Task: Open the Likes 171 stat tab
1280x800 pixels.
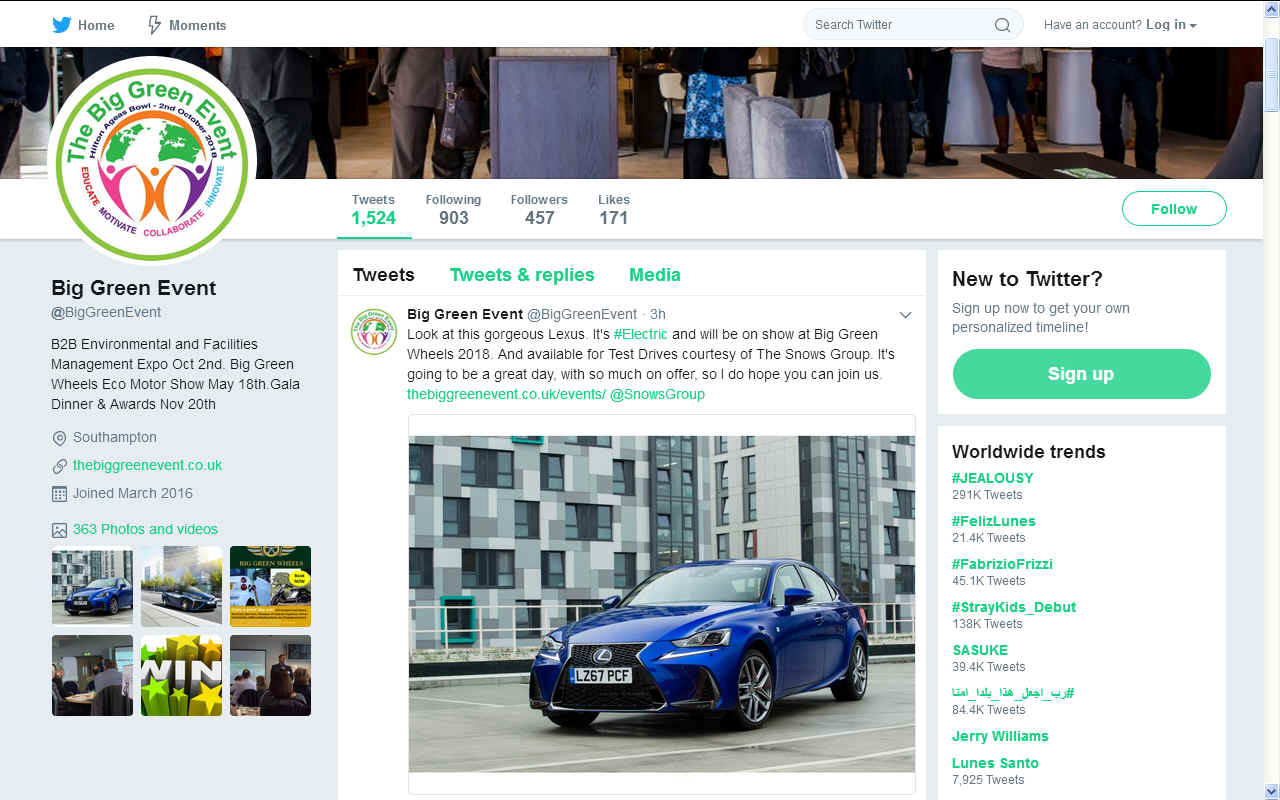Action: coord(613,210)
